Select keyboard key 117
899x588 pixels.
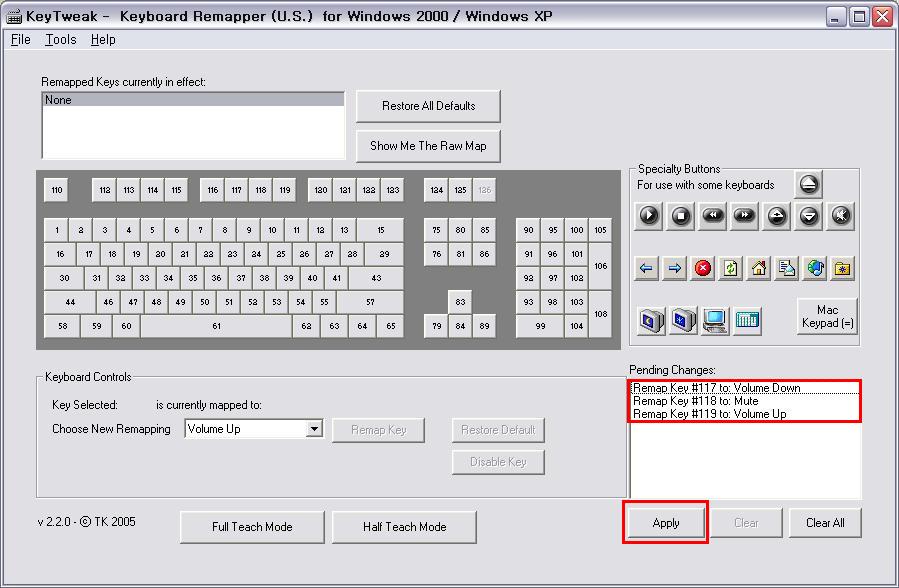pyautogui.click(x=237, y=190)
